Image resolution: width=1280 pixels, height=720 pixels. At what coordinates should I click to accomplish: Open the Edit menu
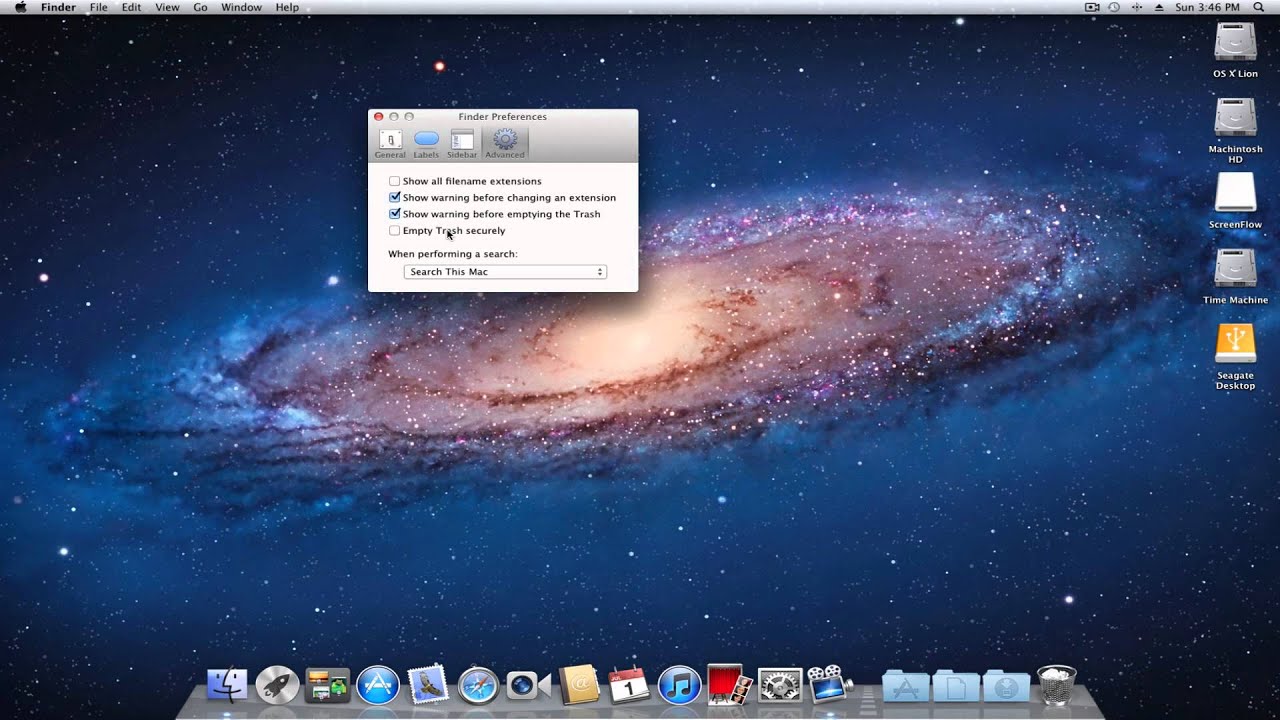(131, 7)
